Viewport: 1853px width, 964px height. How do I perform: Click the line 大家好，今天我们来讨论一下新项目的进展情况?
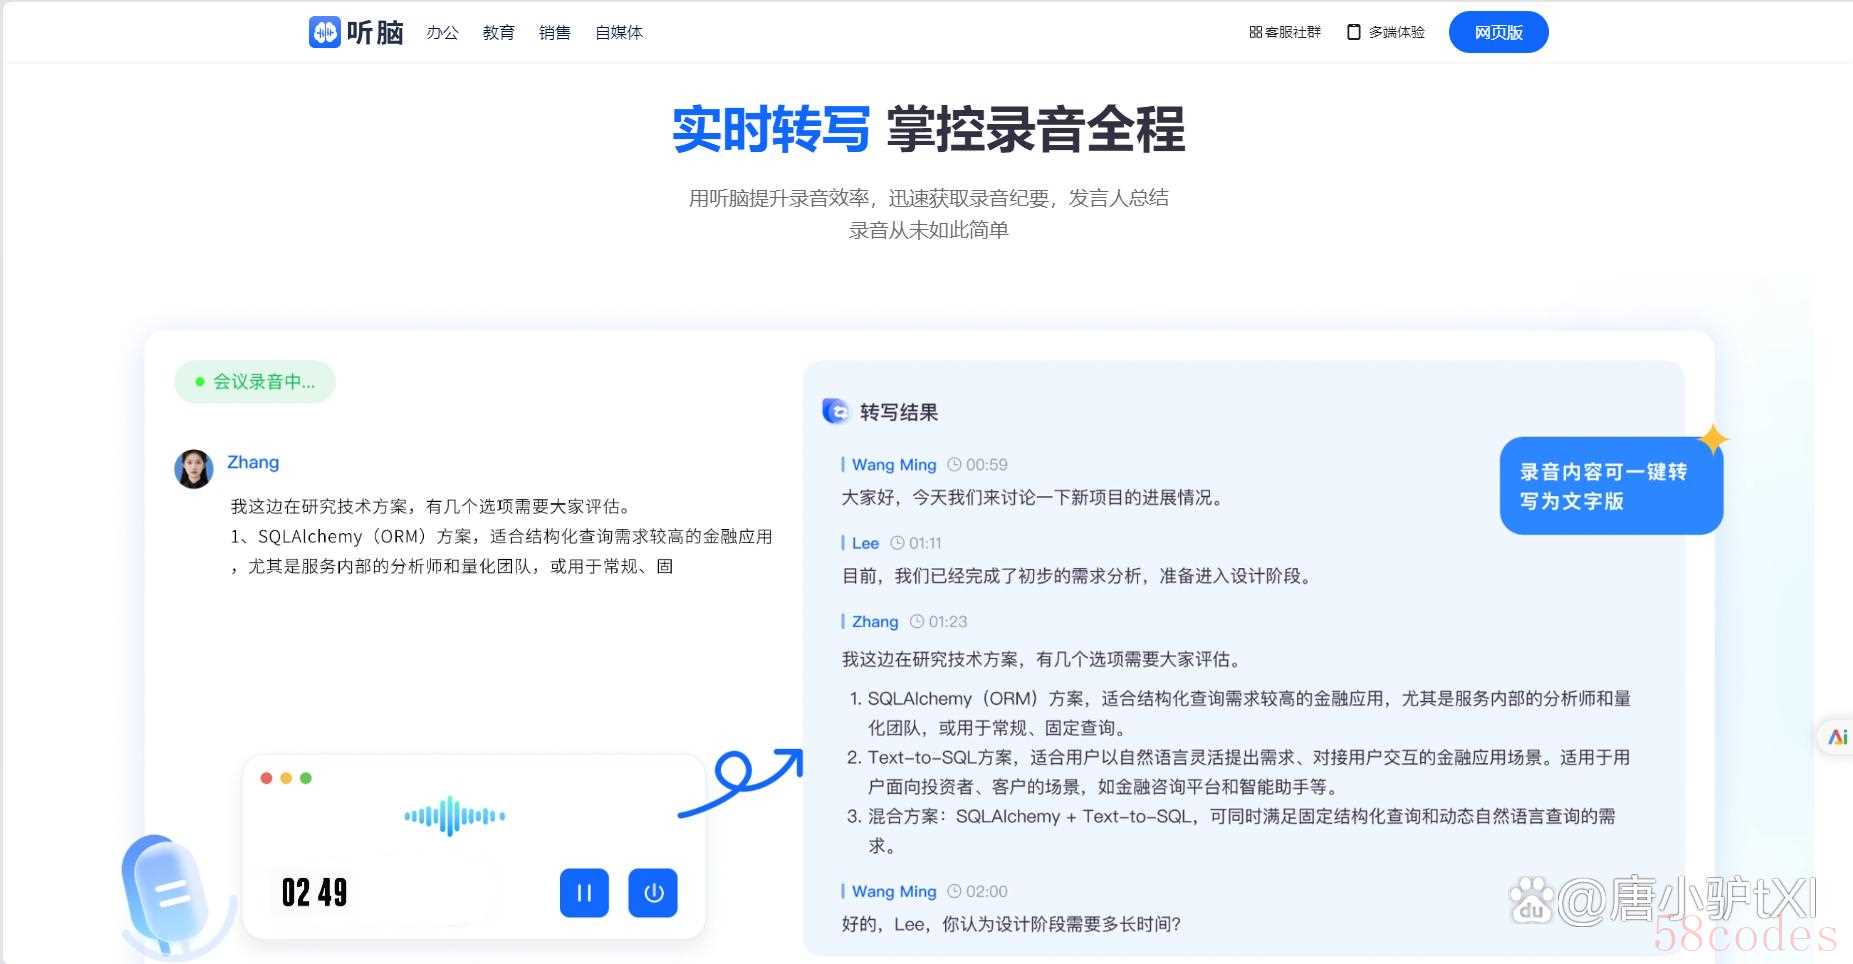(1033, 497)
